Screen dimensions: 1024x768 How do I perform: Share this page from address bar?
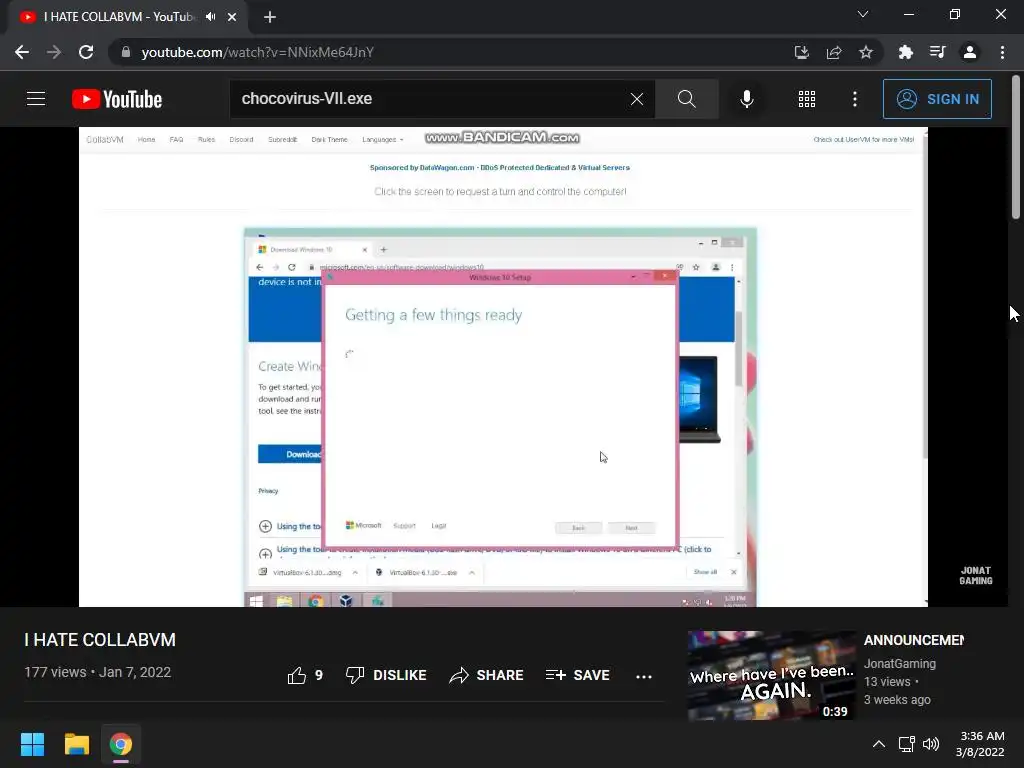point(834,52)
